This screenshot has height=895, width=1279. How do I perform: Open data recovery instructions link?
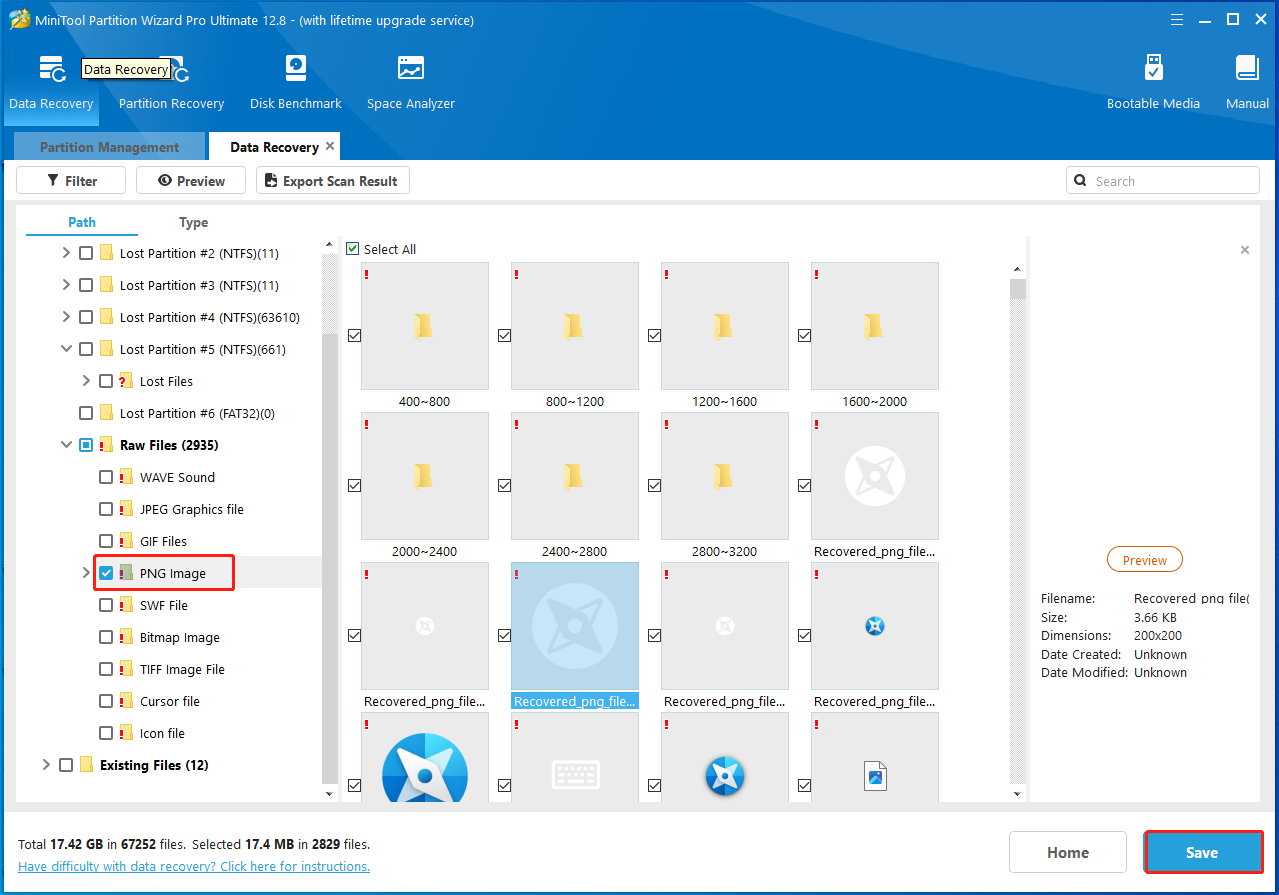click(194, 866)
